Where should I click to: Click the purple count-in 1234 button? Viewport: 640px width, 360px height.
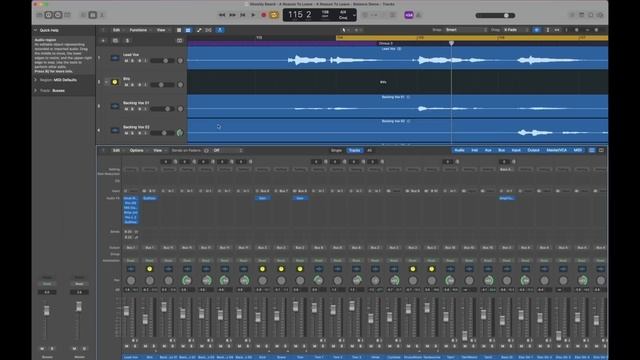[x=409, y=15]
